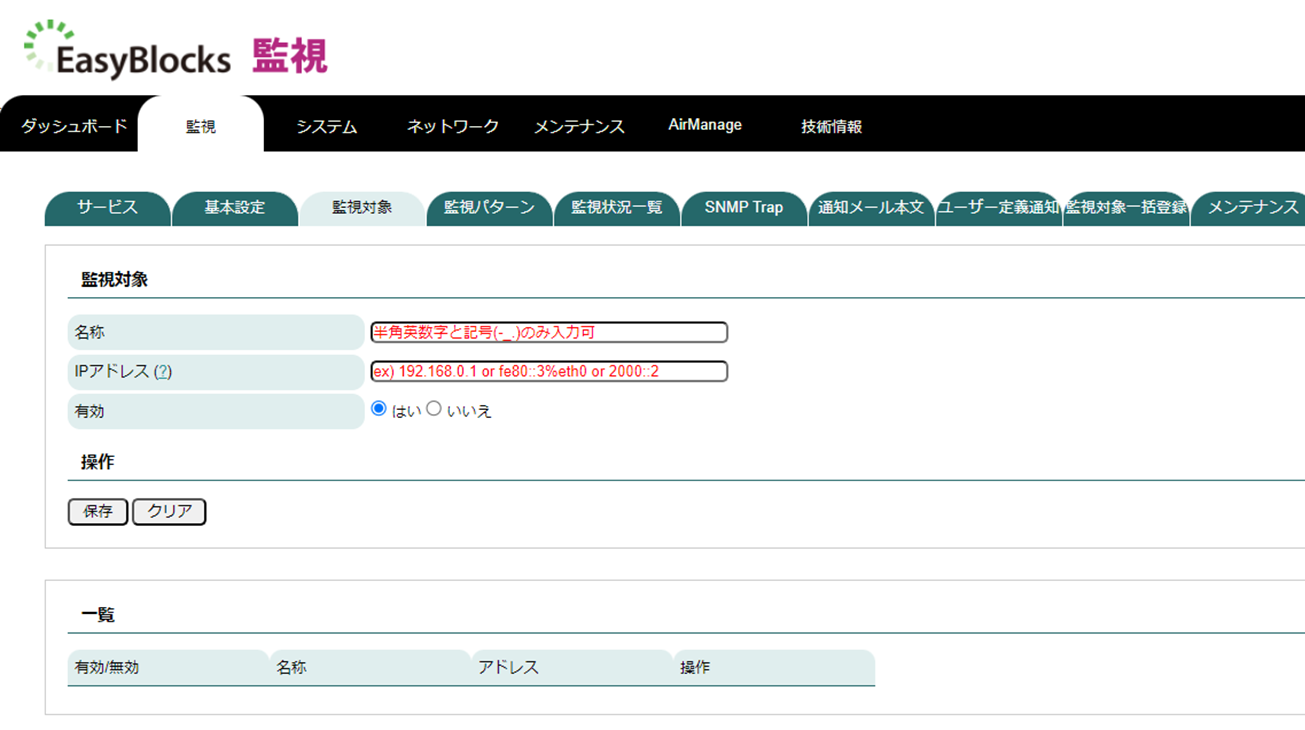Select the ユーザー定義通知 sub-tab

[998, 208]
